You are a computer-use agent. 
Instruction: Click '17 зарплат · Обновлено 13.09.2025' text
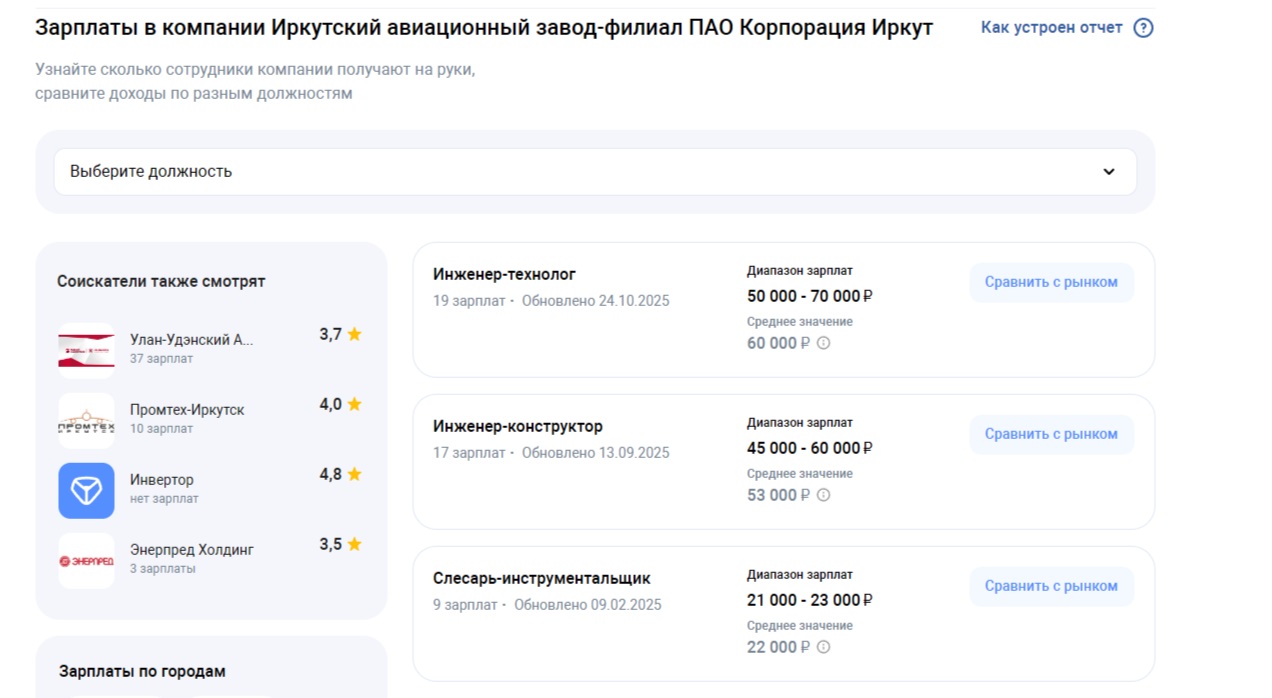[x=551, y=453]
